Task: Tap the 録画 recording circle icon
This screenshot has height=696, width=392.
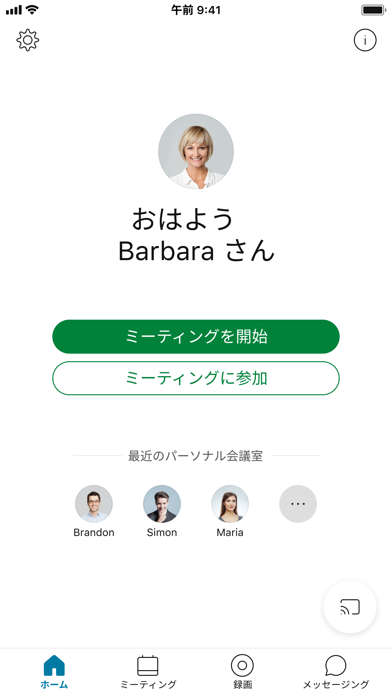Action: pyautogui.click(x=242, y=665)
